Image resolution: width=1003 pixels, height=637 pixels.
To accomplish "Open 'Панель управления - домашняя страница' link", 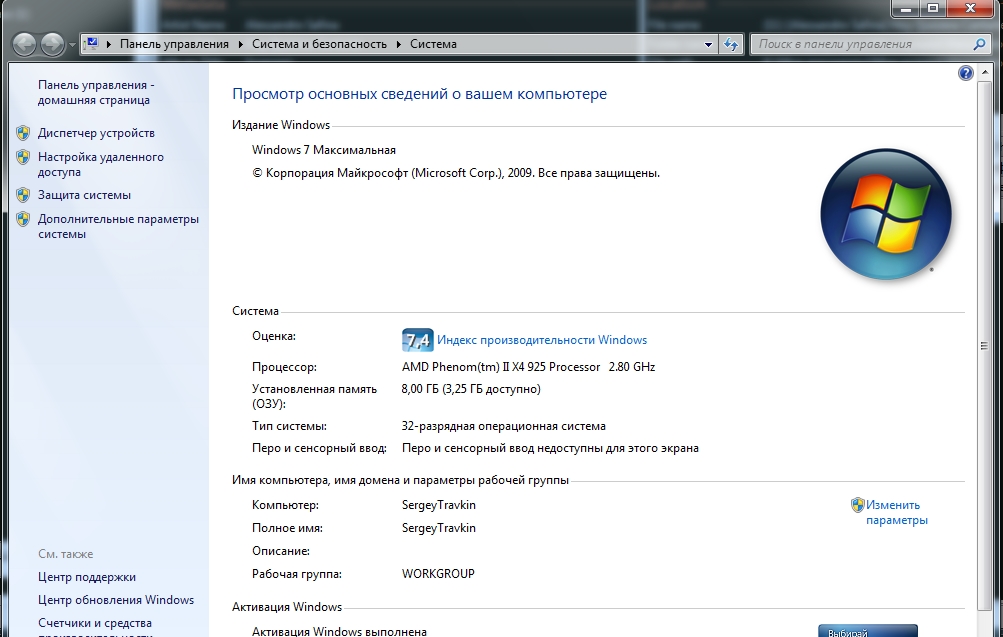I will [96, 93].
